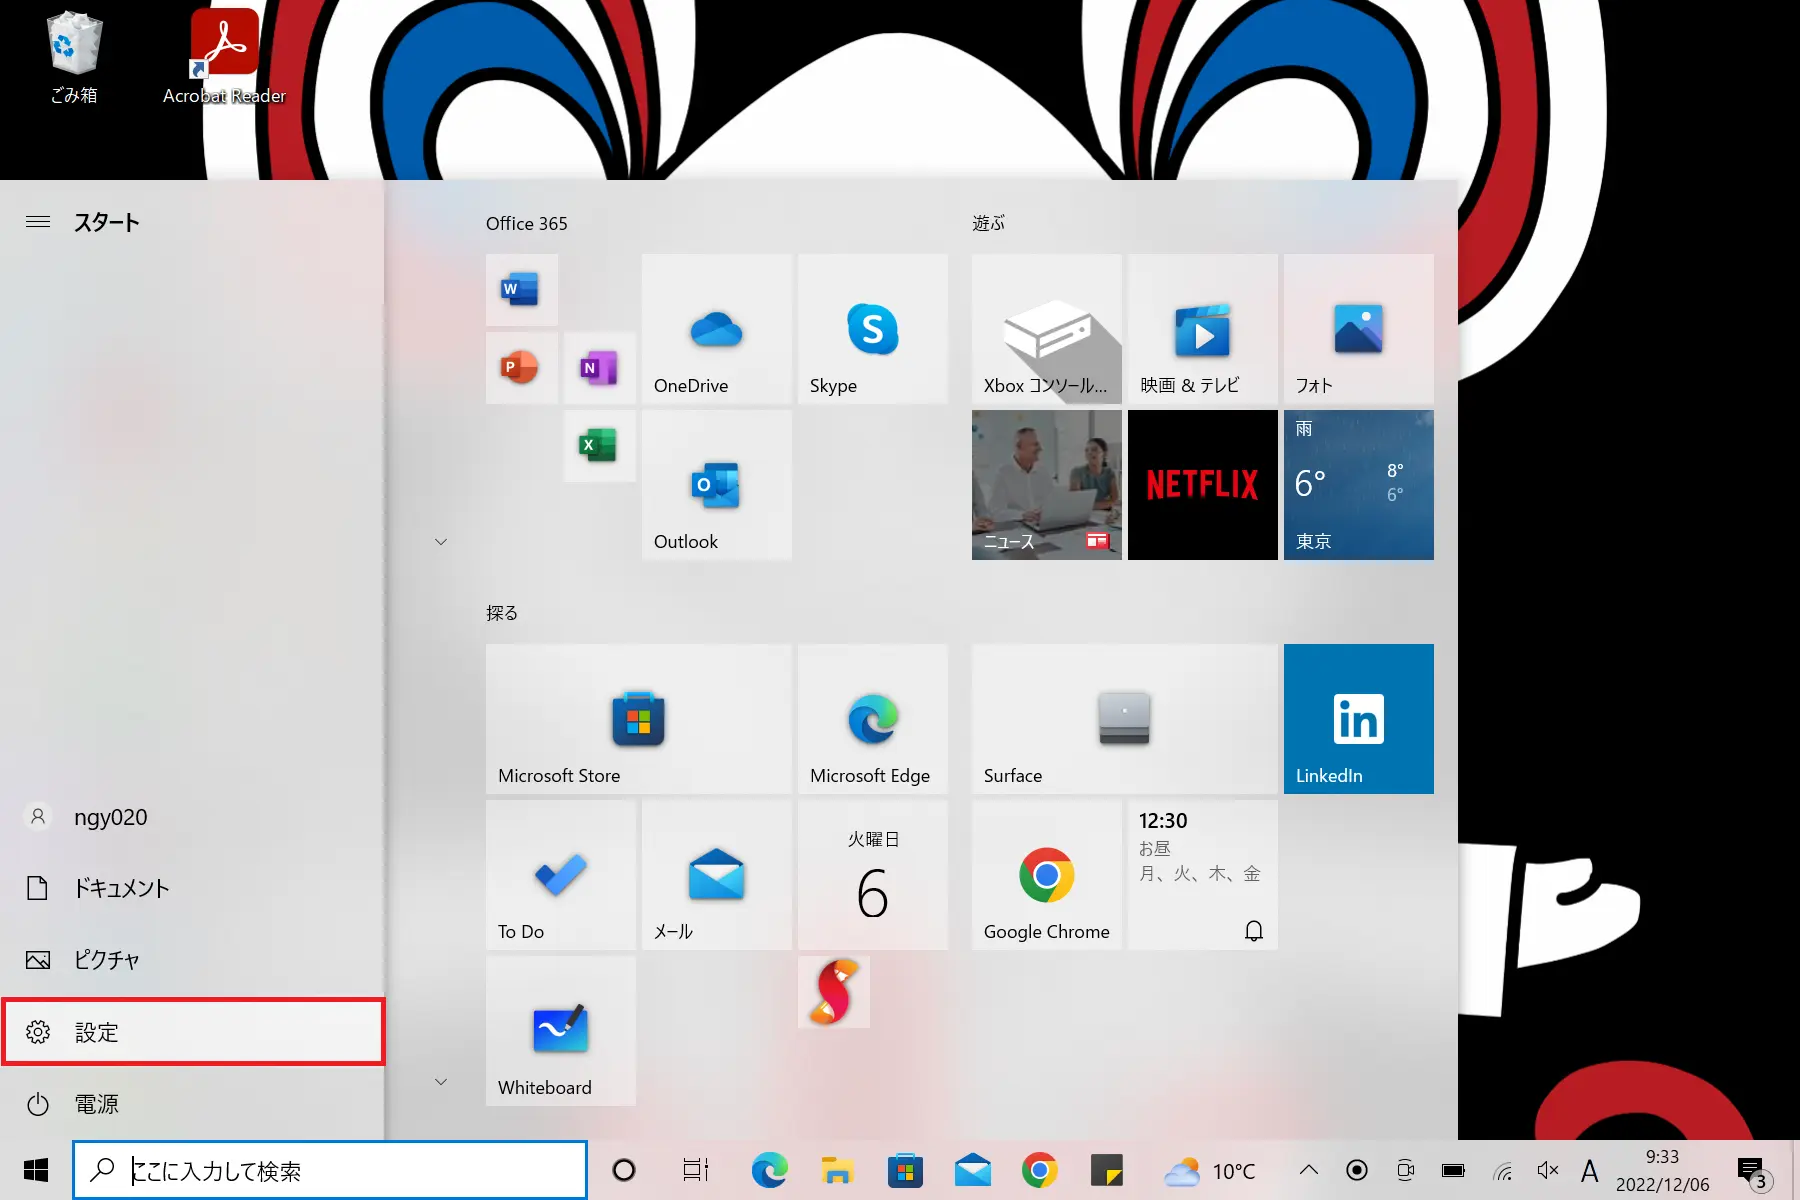Click the circular record tray icon
The width and height of the screenshot is (1800, 1200).
click(x=1357, y=1170)
